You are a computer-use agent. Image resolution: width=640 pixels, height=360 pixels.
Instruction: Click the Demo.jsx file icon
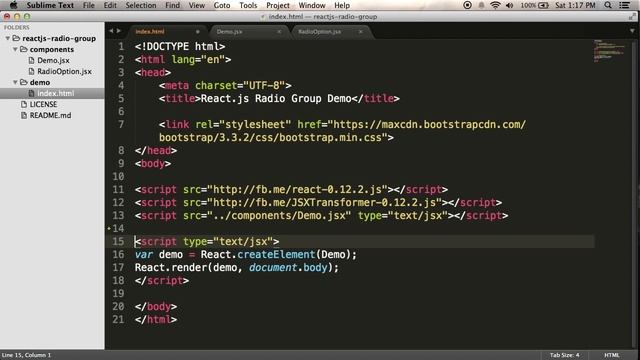pyautogui.click(x=31, y=60)
